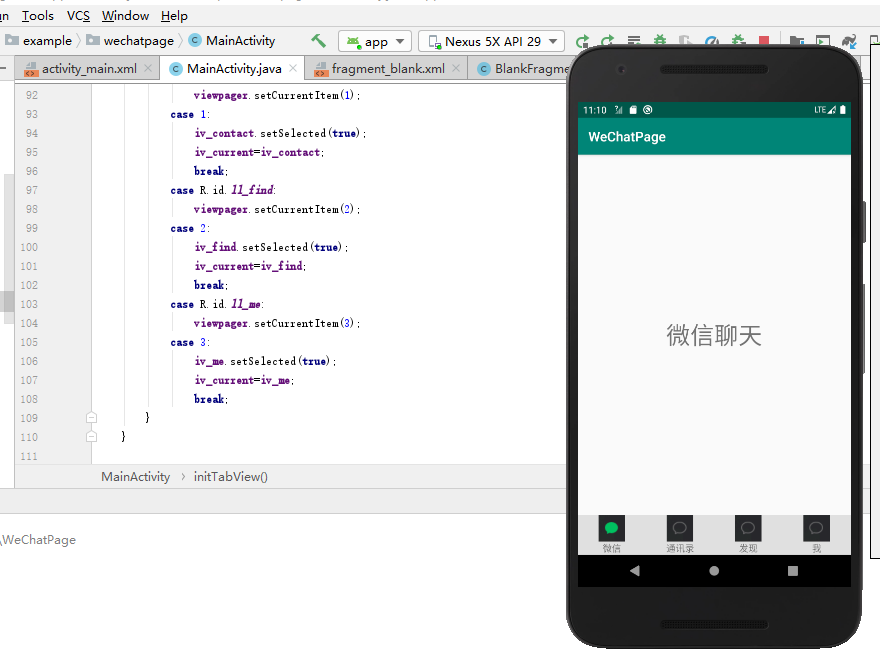Click the Rerun app icon
The width and height of the screenshot is (880, 661).
pyautogui.click(x=583, y=41)
